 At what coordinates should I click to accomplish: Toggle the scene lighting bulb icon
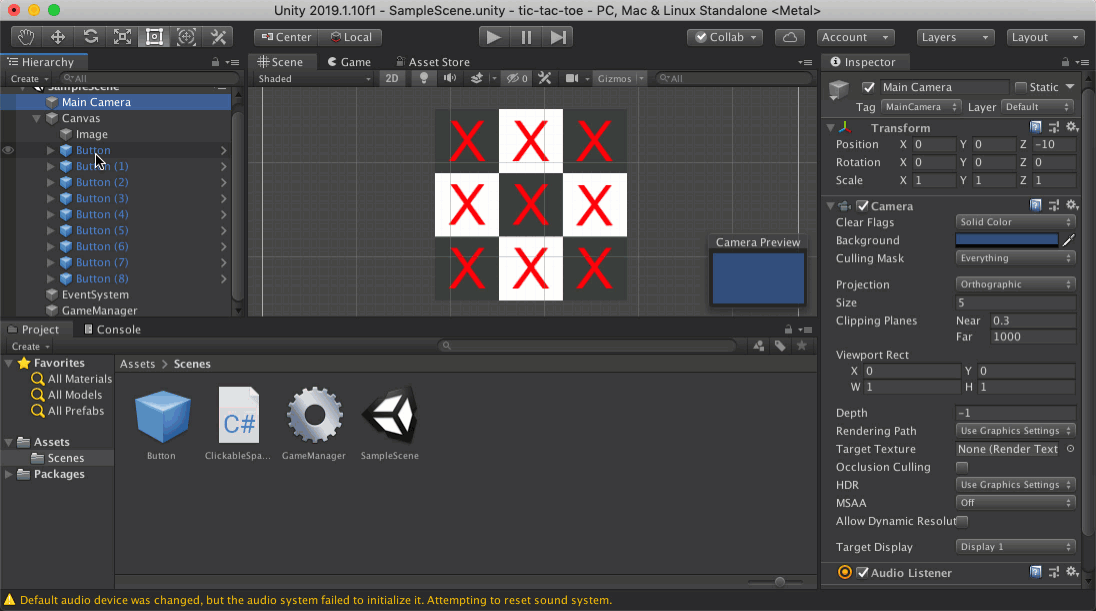(x=424, y=78)
